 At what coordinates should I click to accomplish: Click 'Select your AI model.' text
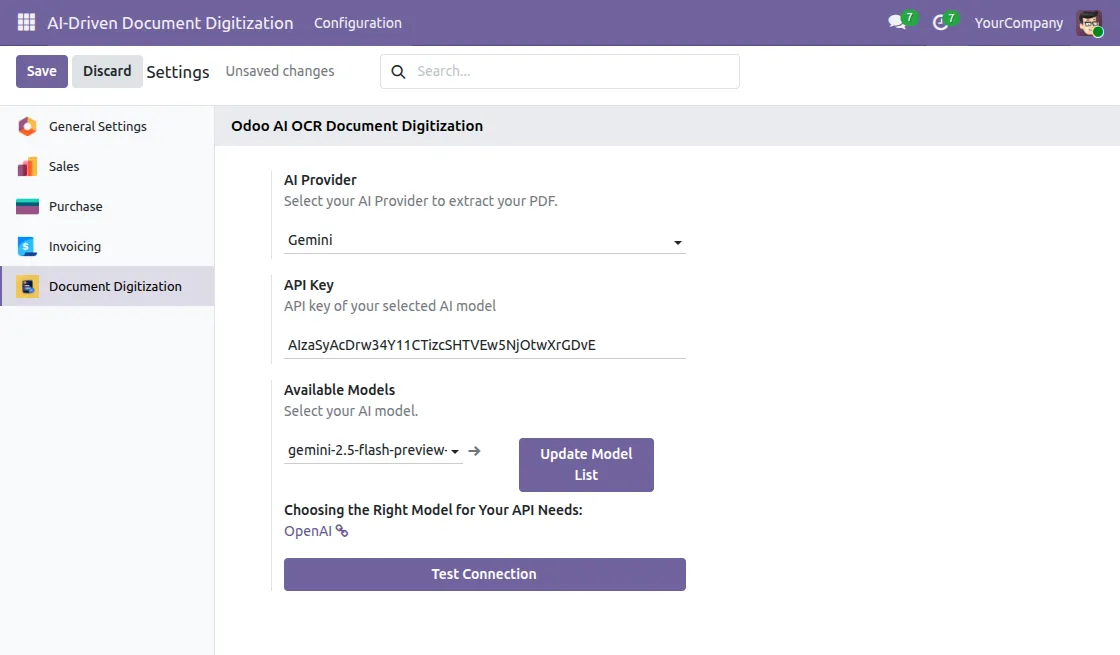tap(351, 411)
